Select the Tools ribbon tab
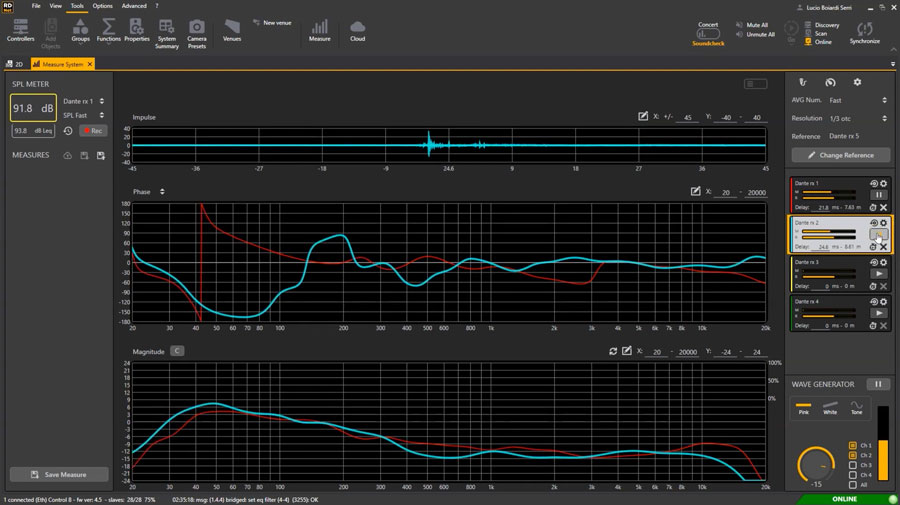 click(77, 6)
